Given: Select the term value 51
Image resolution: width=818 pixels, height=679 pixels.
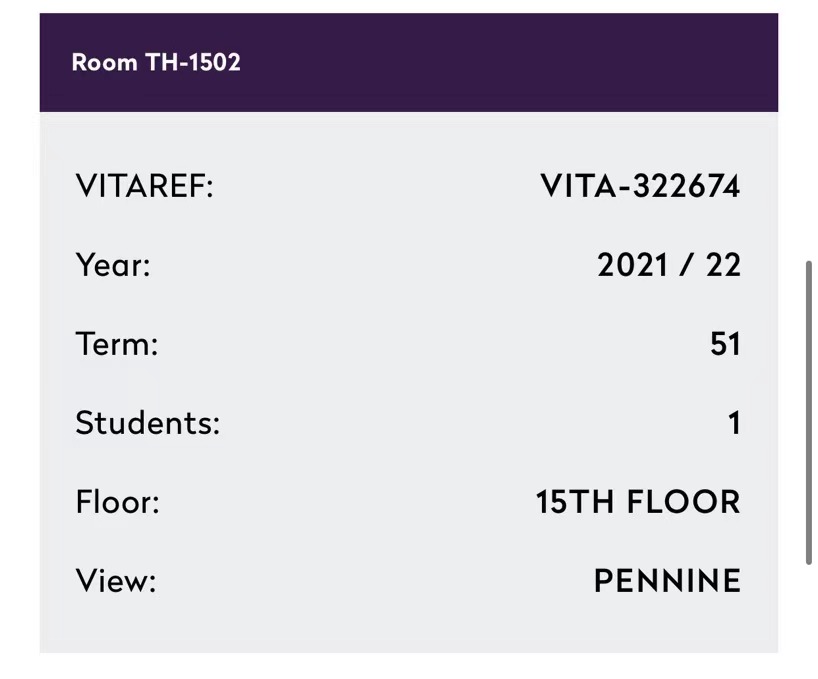Looking at the screenshot, I should (725, 344).
